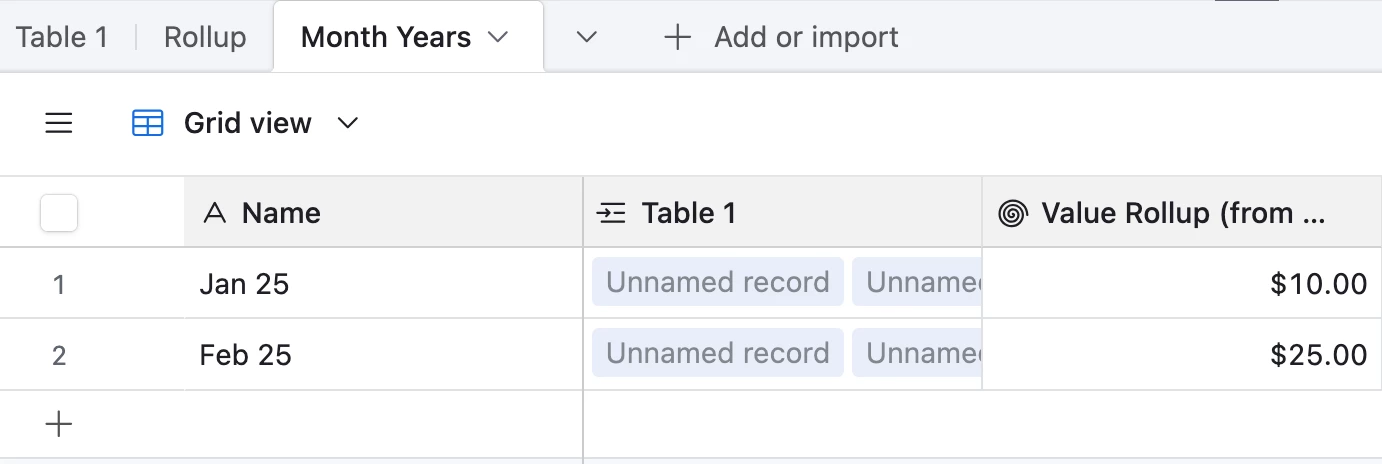The image size is (1382, 464).
Task: Open the views sidebar hamburger icon
Action: tap(59, 124)
